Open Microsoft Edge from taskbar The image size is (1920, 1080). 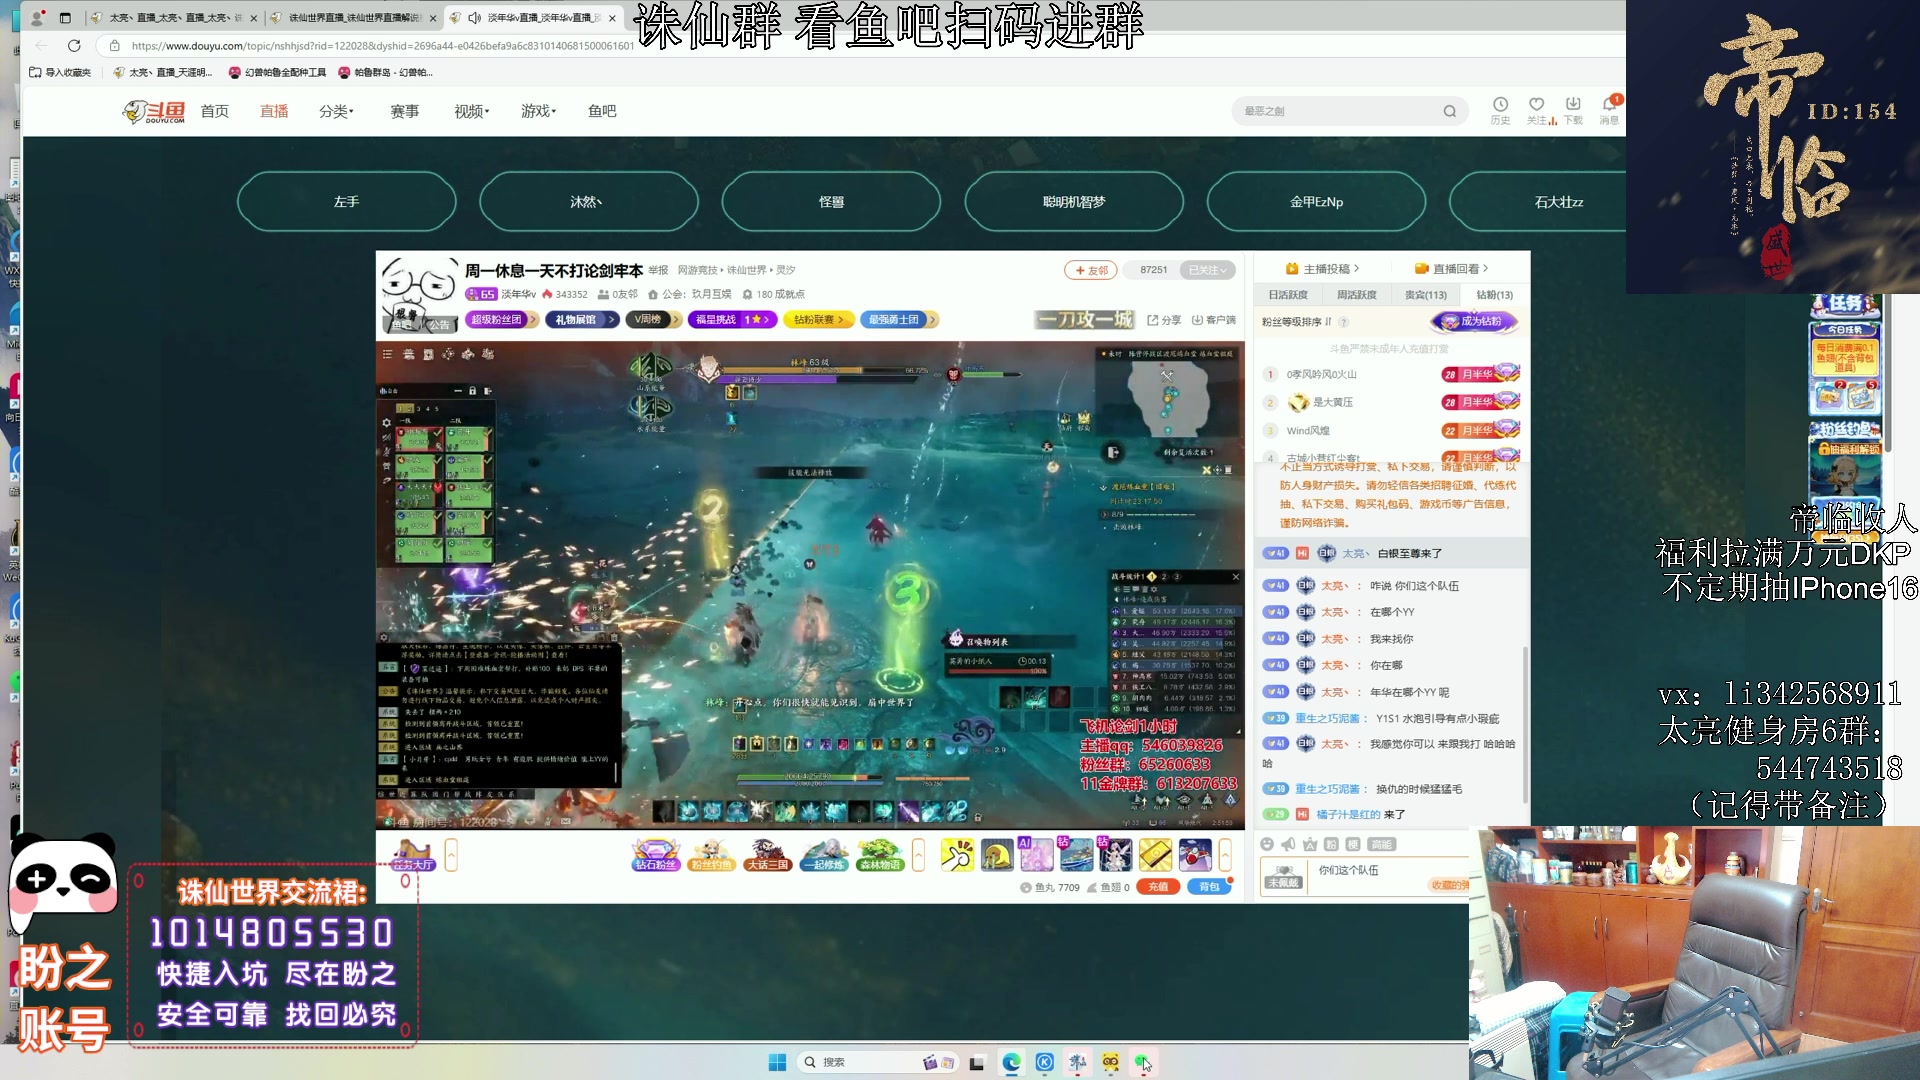click(x=1011, y=1062)
